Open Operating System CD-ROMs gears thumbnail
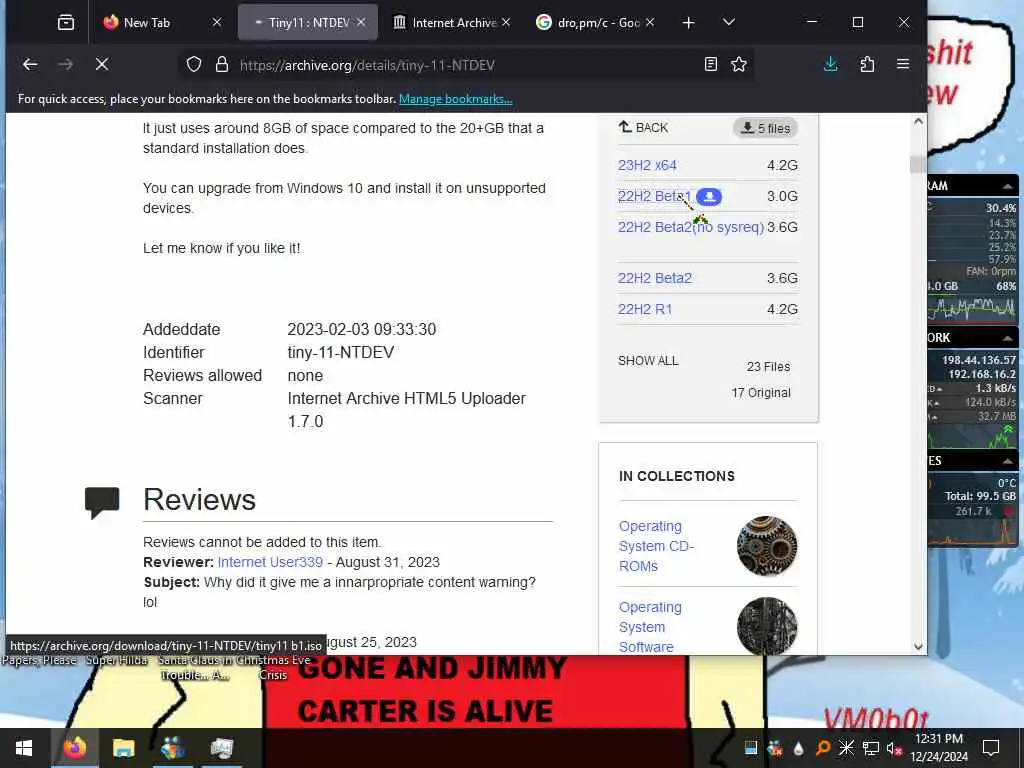Screen dimensions: 1024x768 point(767,546)
